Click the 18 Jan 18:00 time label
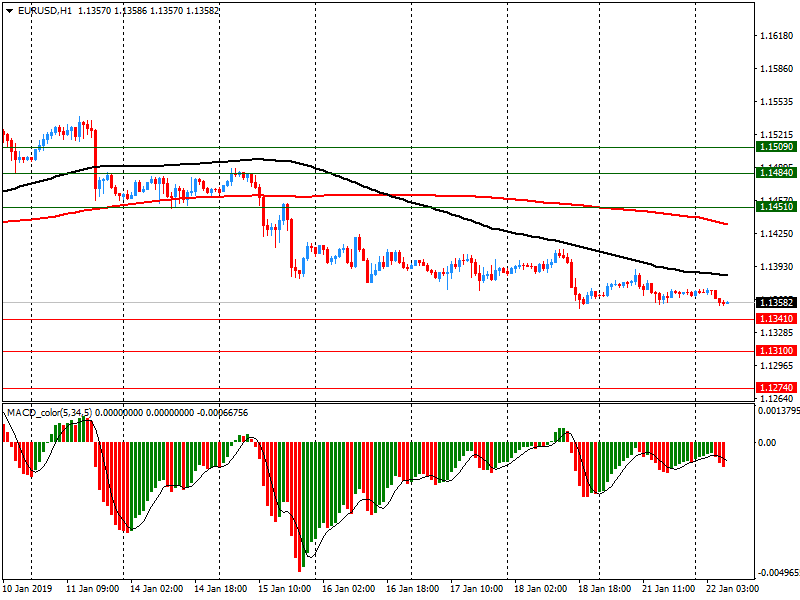The width and height of the screenshot is (800, 600). pyautogui.click(x=605, y=589)
